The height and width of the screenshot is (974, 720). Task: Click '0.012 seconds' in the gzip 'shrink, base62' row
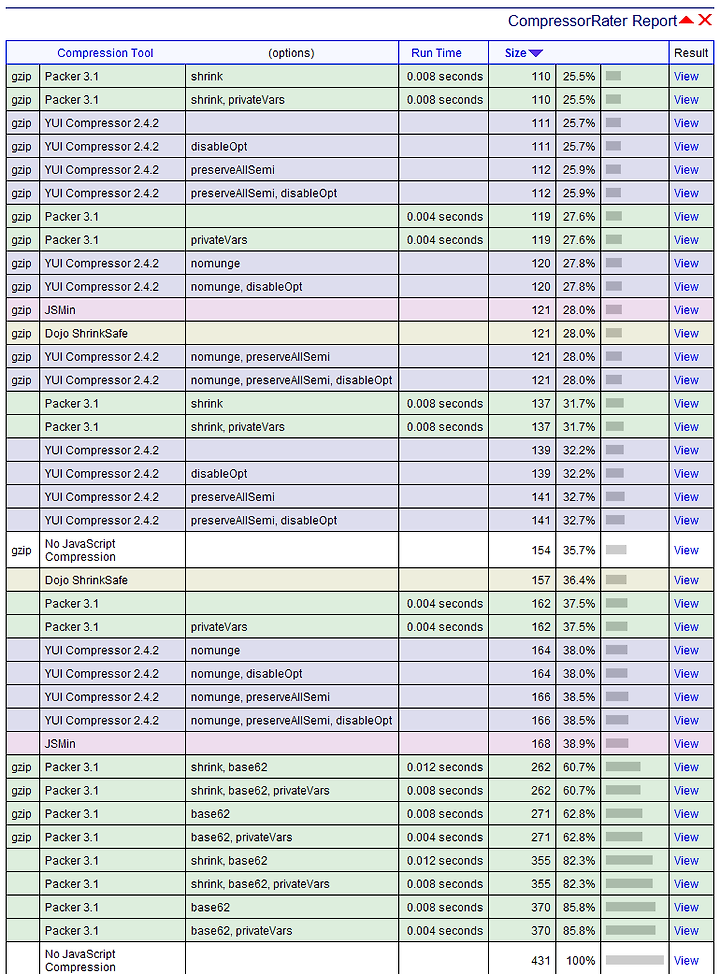coord(444,767)
